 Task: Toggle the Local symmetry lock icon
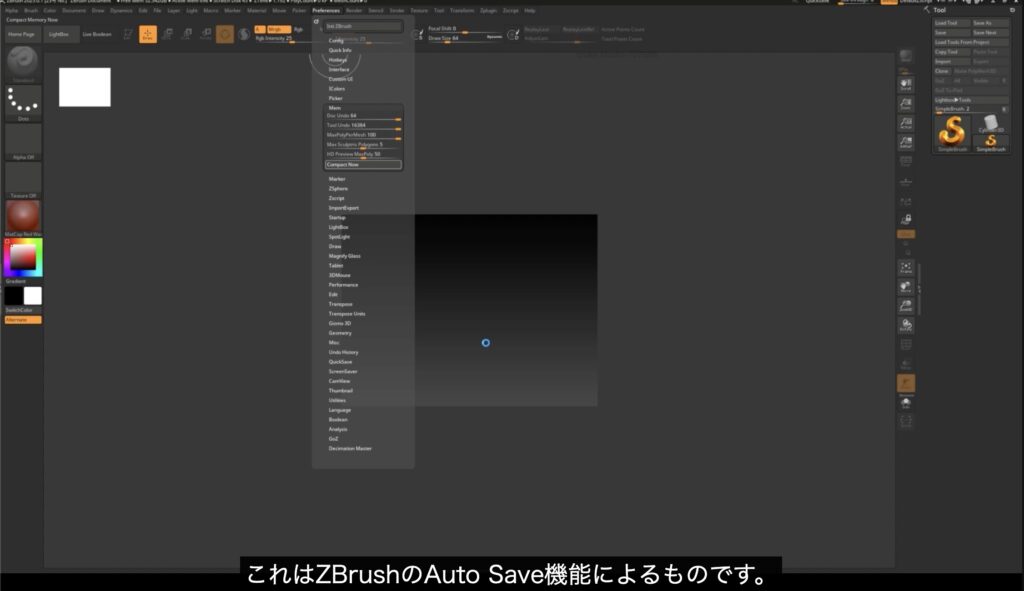click(x=906, y=219)
